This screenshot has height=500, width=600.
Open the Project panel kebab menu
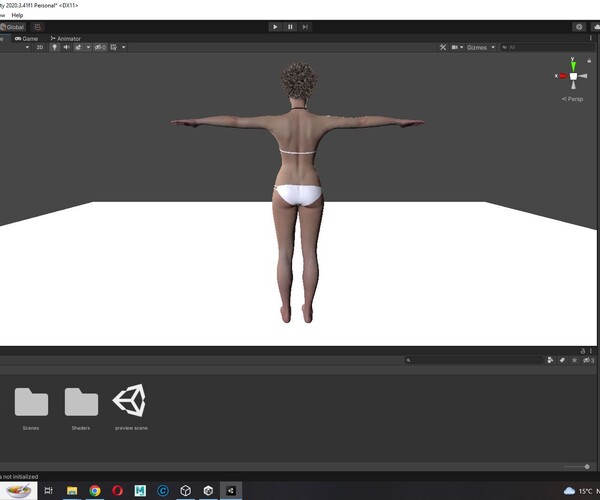click(x=591, y=351)
